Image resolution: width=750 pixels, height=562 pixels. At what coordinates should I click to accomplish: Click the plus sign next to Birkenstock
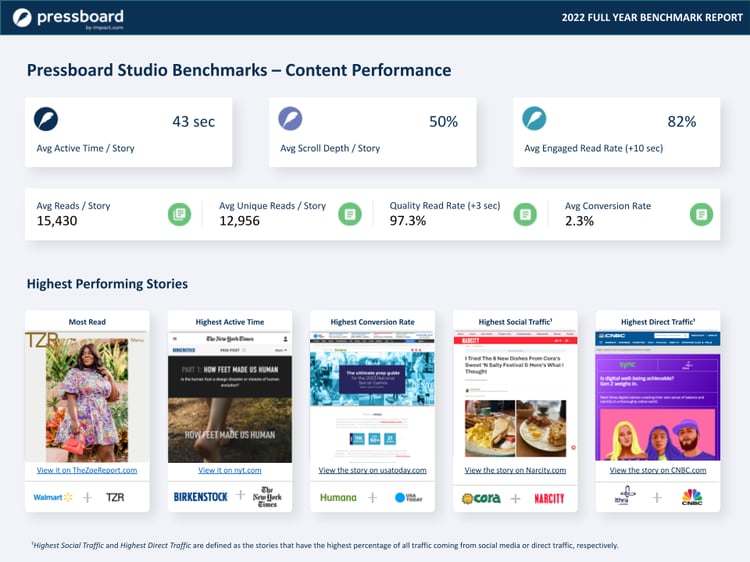click(241, 495)
